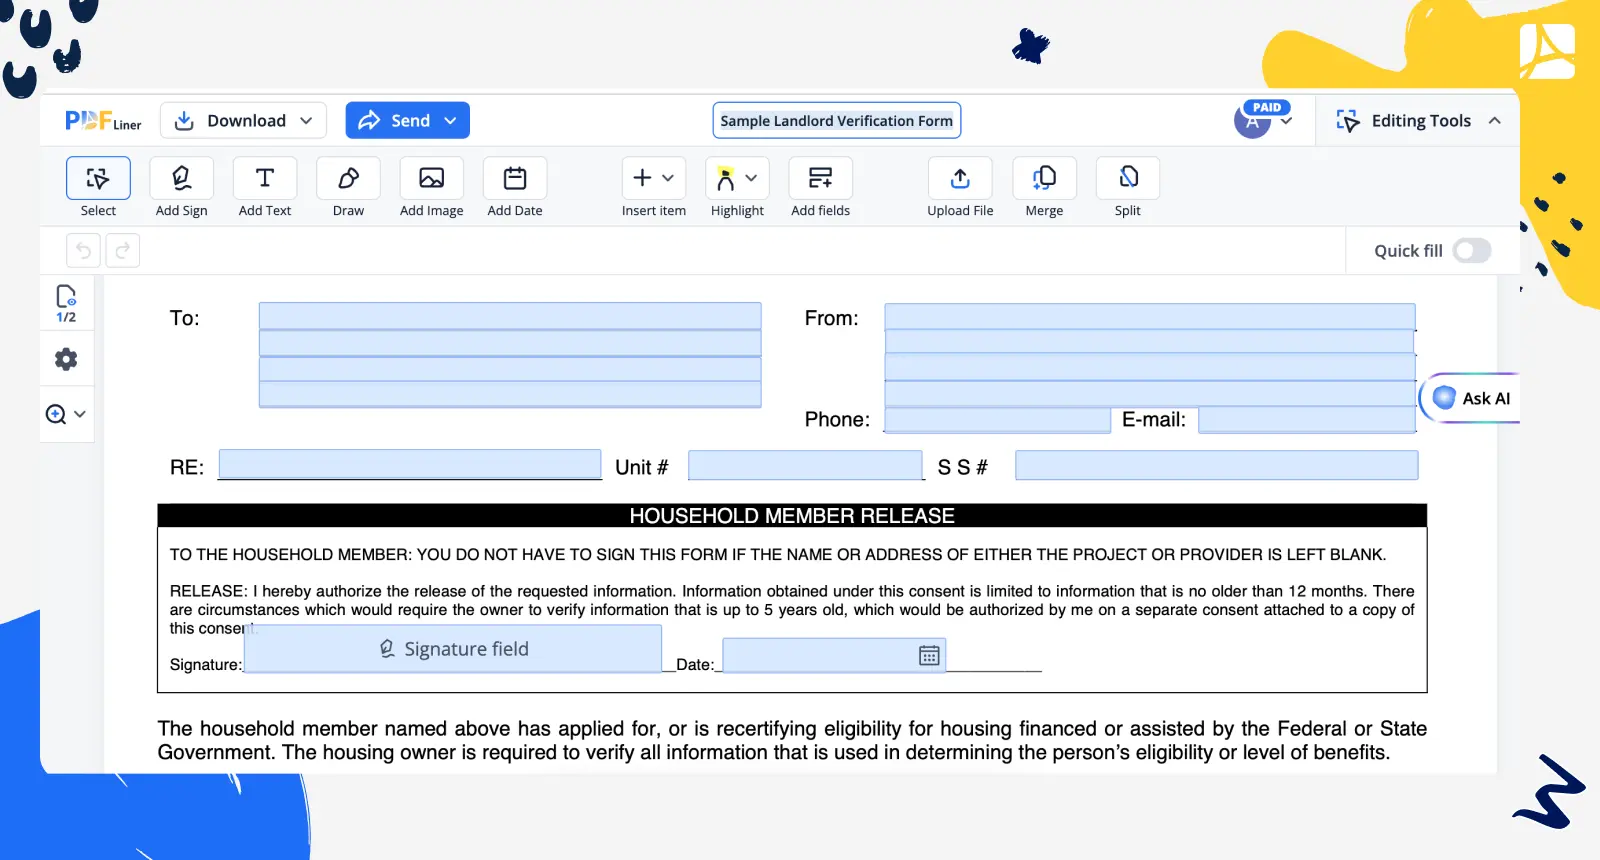Open the Add Image tool
The image size is (1600, 860).
pos(431,178)
